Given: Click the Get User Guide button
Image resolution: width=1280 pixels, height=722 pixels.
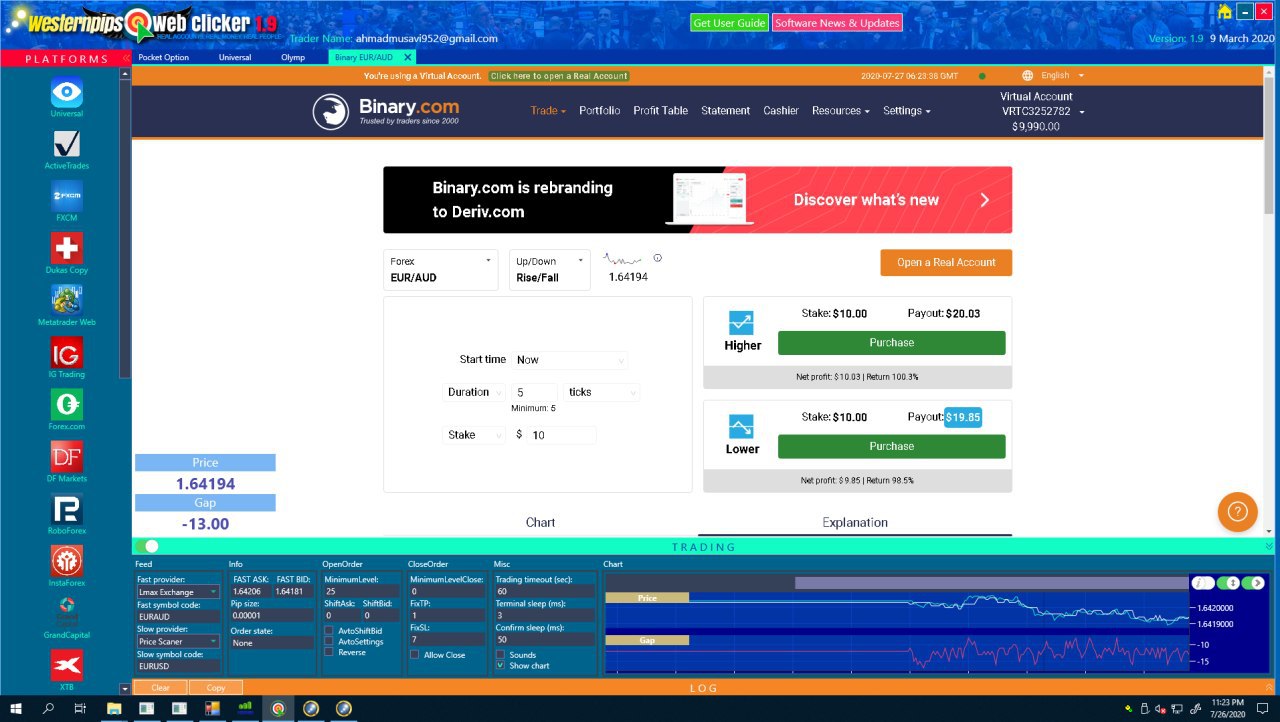Looking at the screenshot, I should (729, 23).
